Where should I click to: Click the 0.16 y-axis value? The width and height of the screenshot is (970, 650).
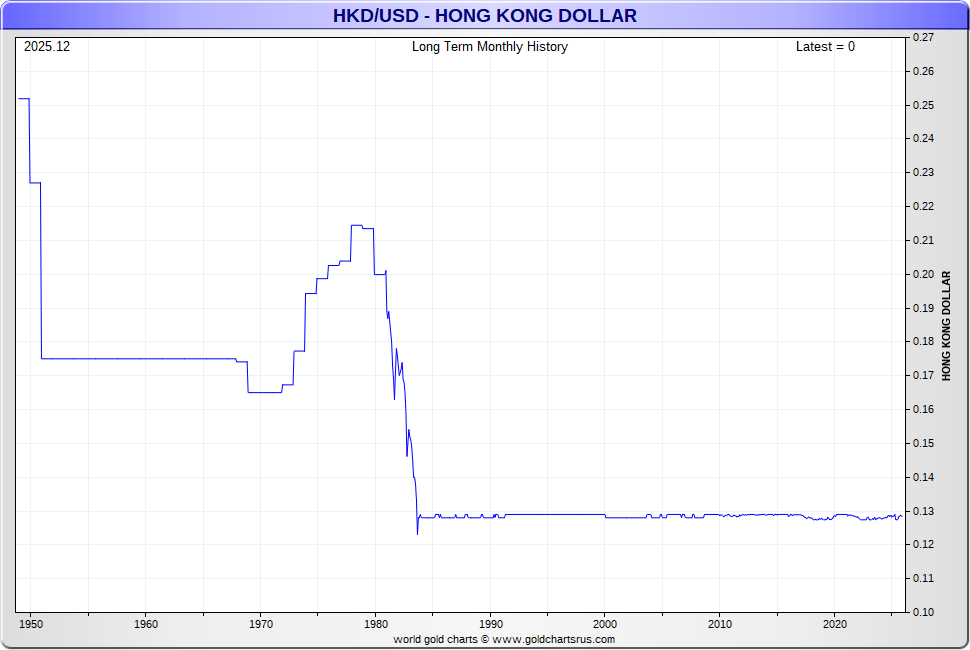click(x=924, y=409)
